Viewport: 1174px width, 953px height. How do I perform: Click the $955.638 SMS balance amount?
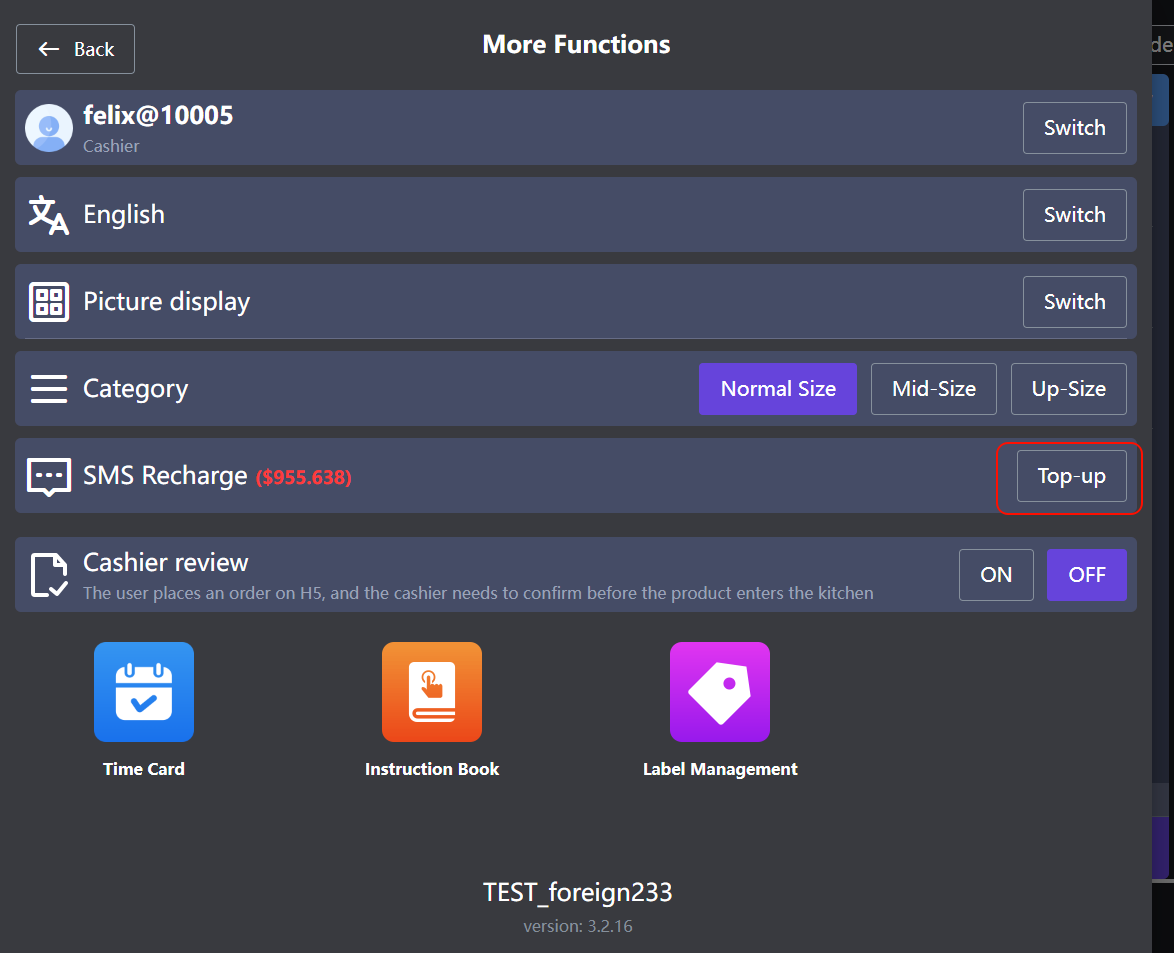click(x=304, y=478)
